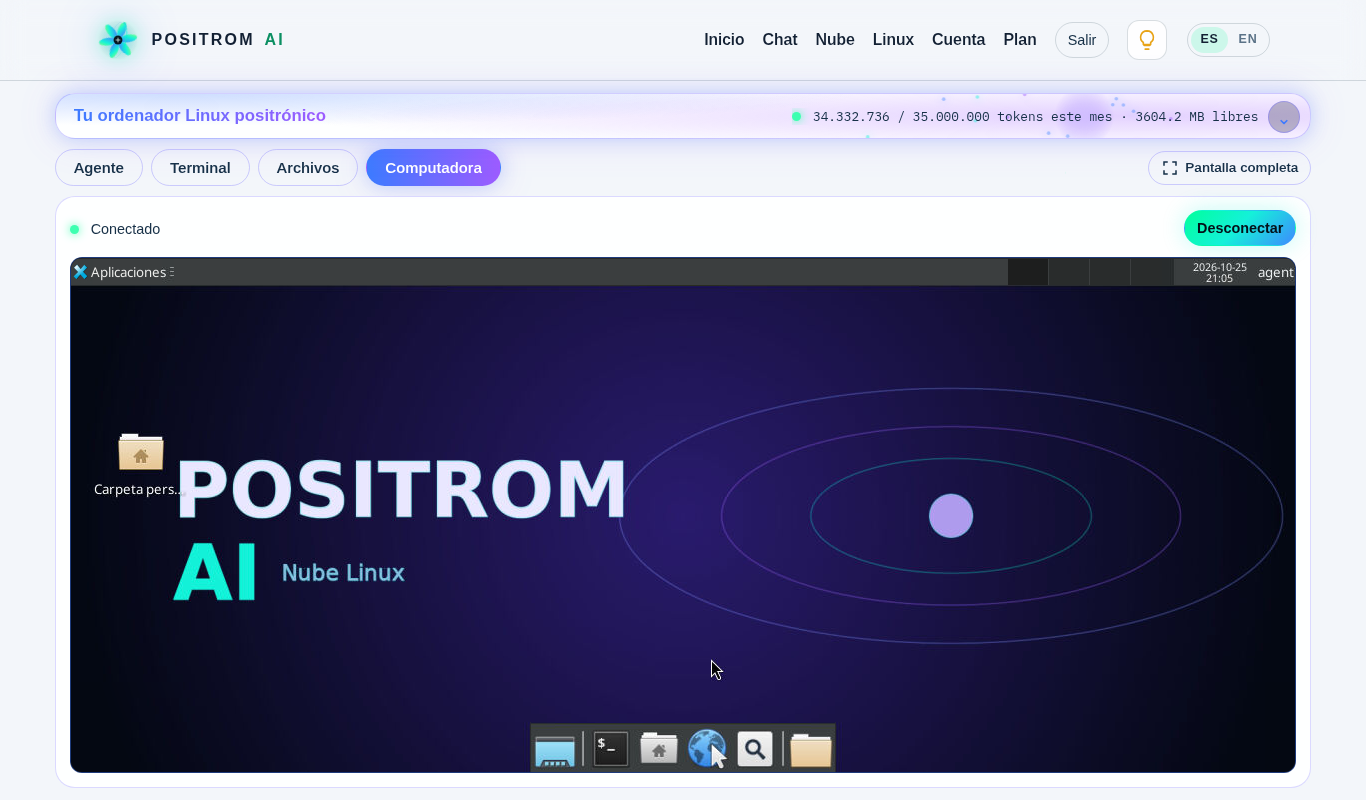Open the Linux navigation item
This screenshot has width=1366, height=800.
point(893,40)
